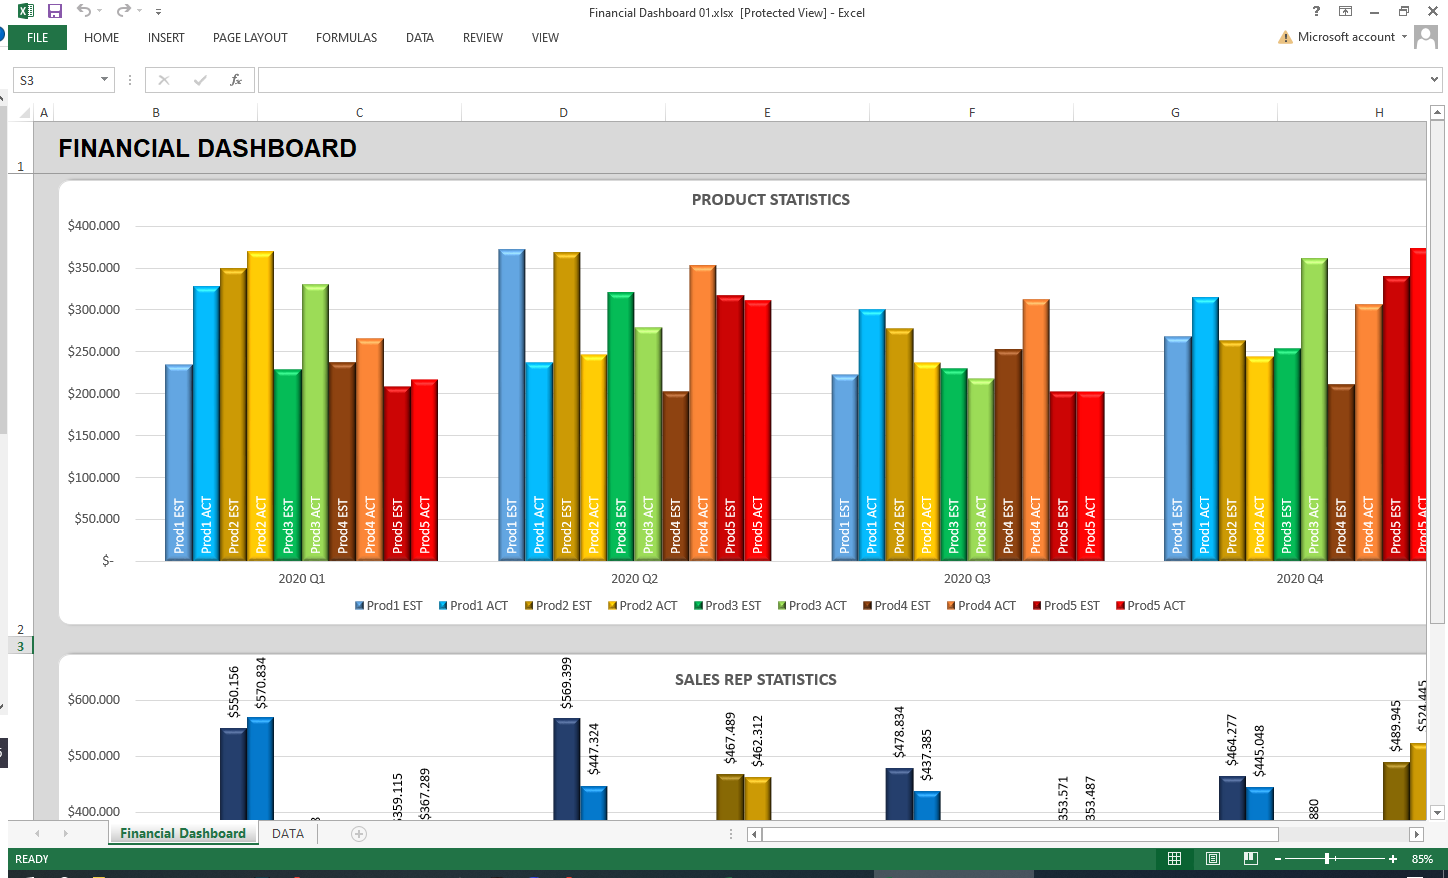Click the Save icon in quick access toolbar
The height and width of the screenshot is (878, 1448).
coord(55,11)
